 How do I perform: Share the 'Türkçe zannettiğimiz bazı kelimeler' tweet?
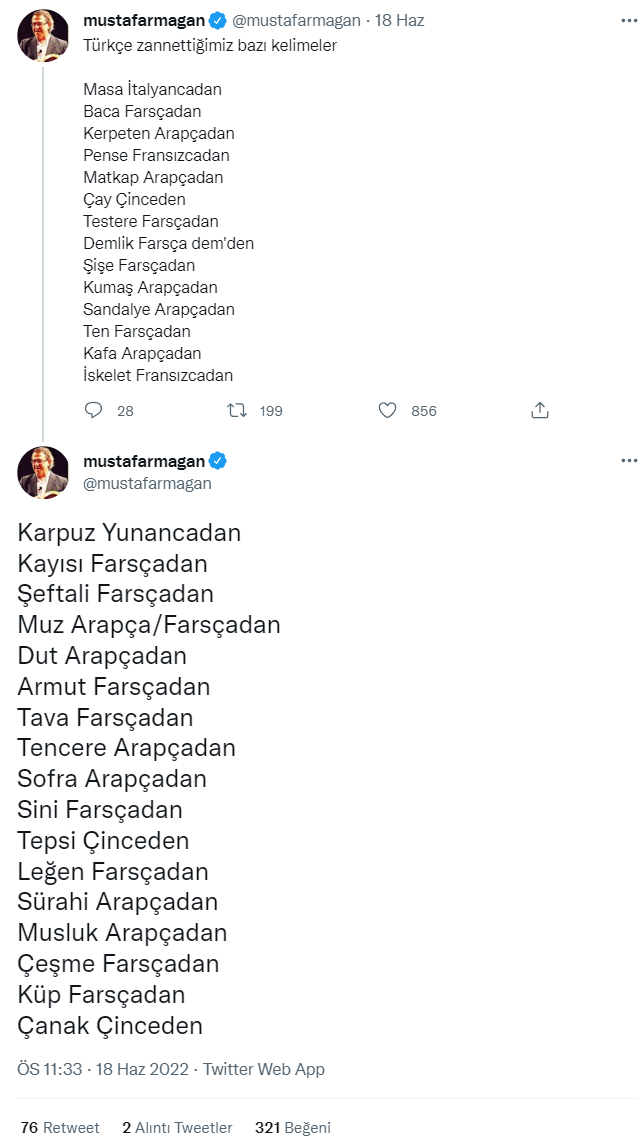539,410
